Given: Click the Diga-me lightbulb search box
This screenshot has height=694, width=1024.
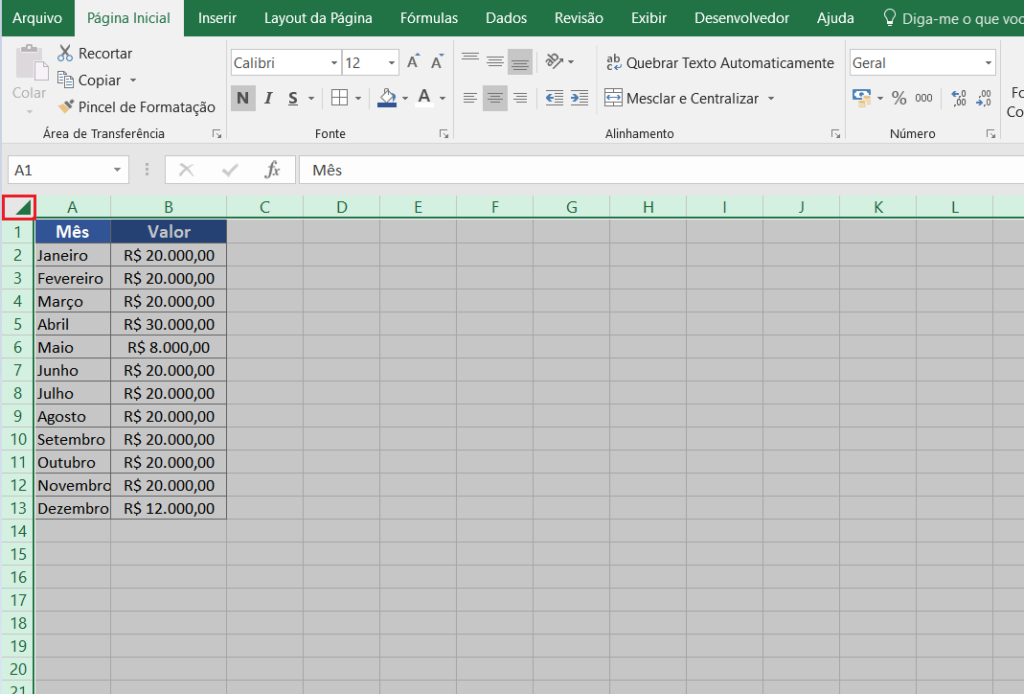Looking at the screenshot, I should [x=952, y=18].
